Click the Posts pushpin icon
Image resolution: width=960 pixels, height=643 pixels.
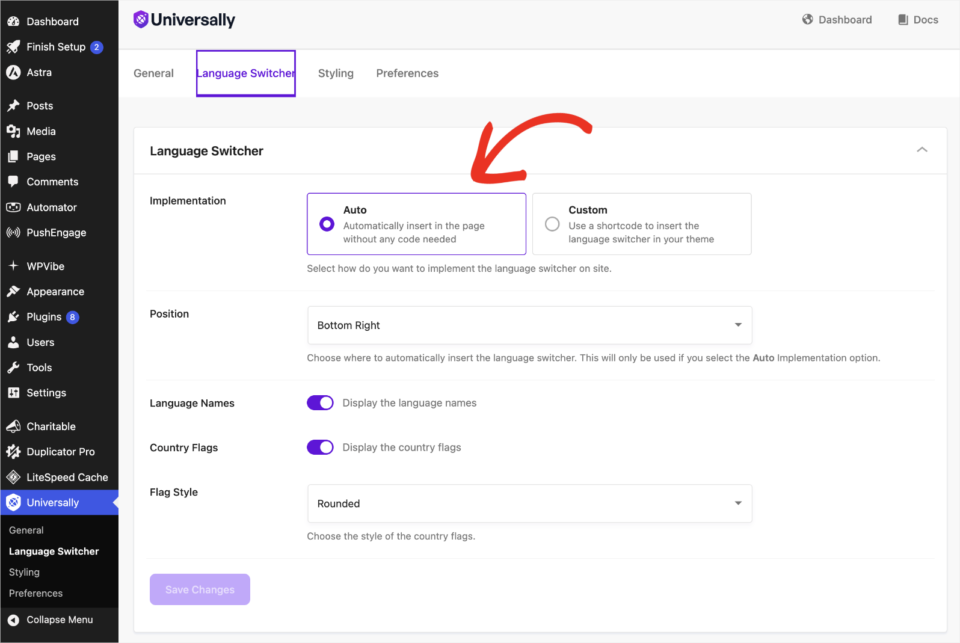(13, 105)
